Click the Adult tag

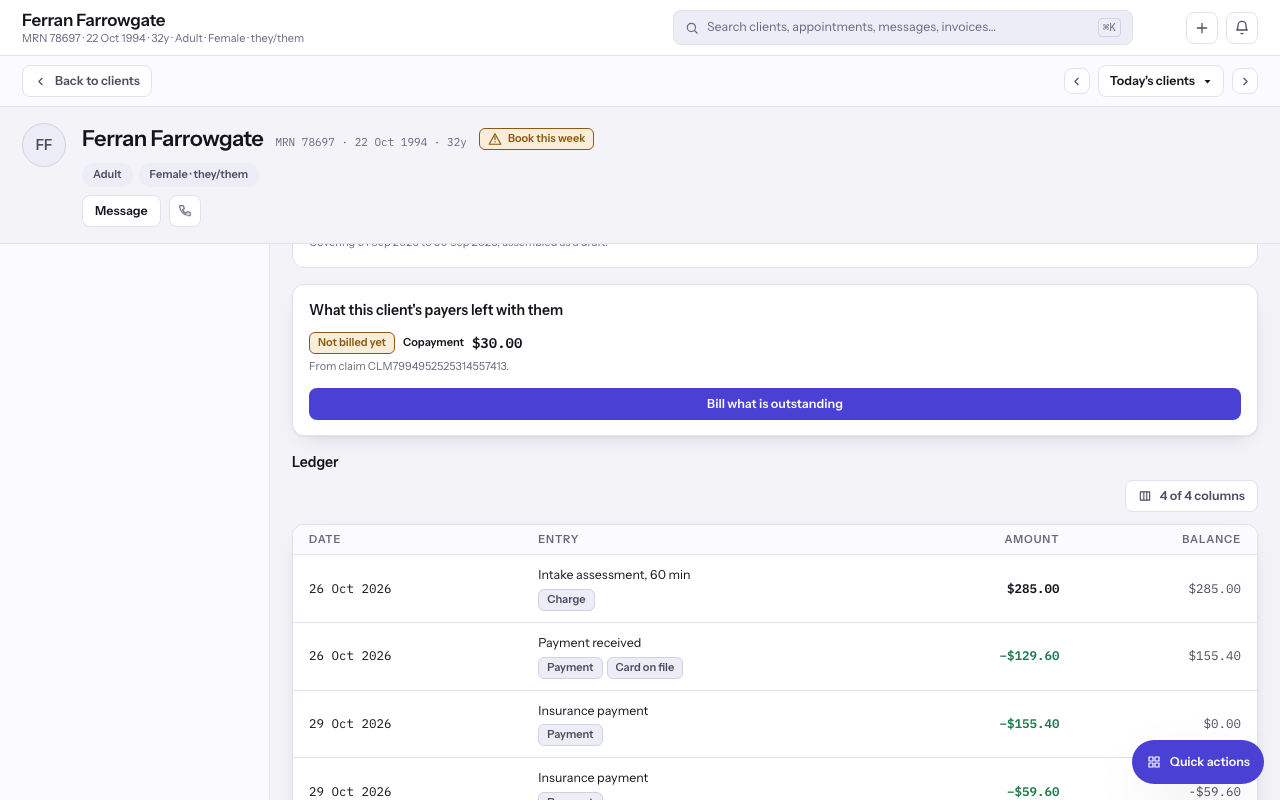107,174
